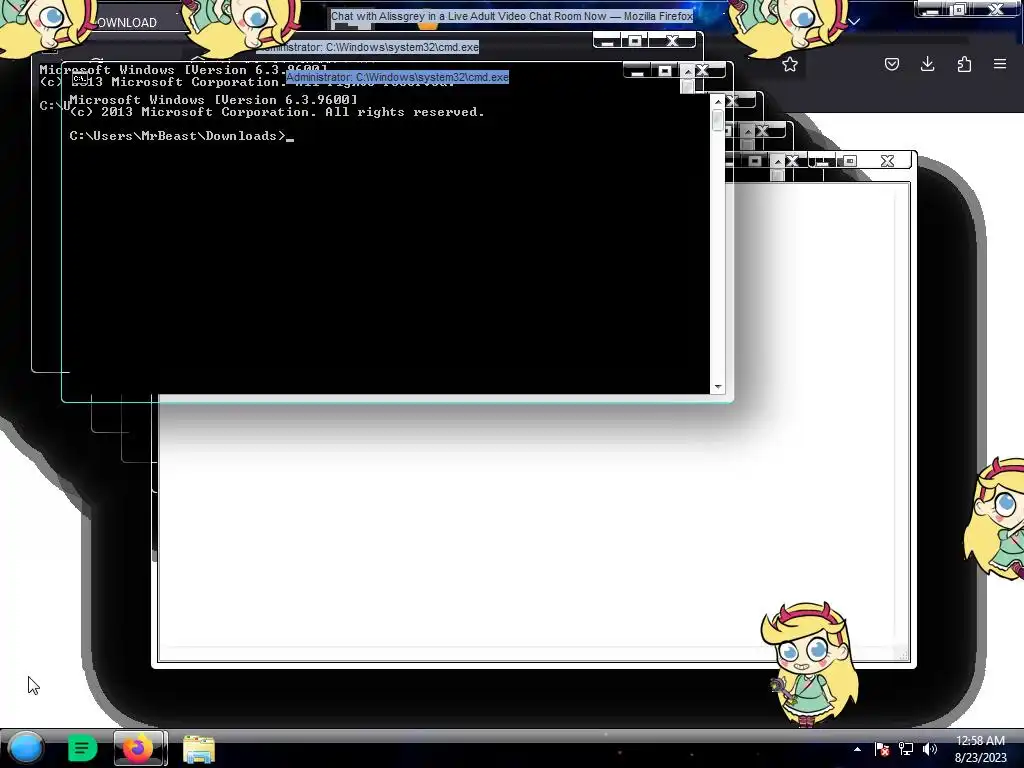The height and width of the screenshot is (768, 1024).
Task: Click the front cmd window scrollbar thumb
Action: [x=718, y=121]
